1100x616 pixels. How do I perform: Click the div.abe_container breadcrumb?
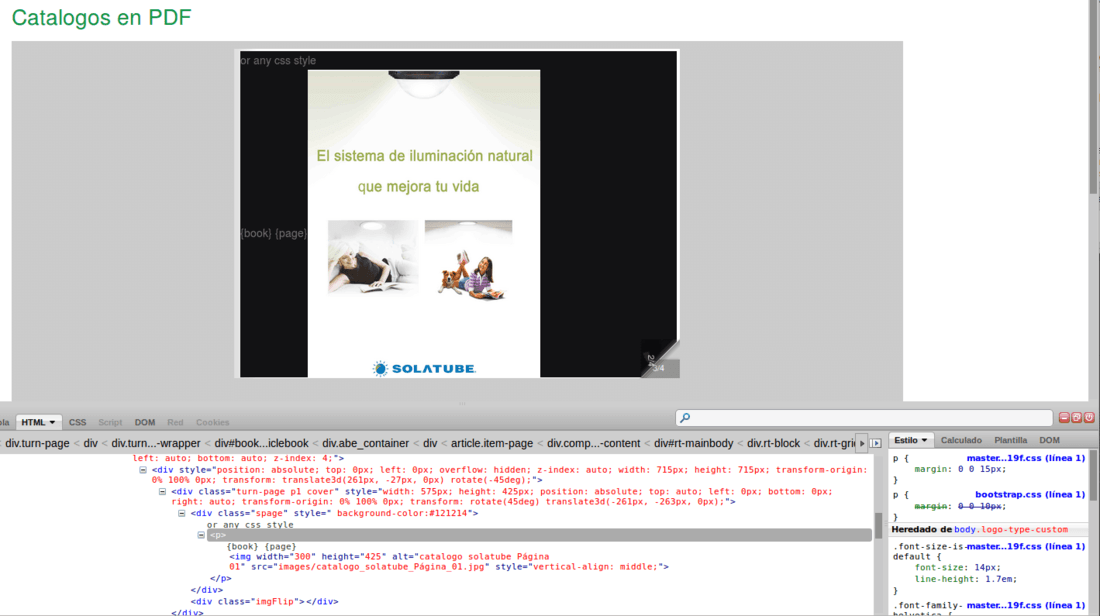point(365,443)
